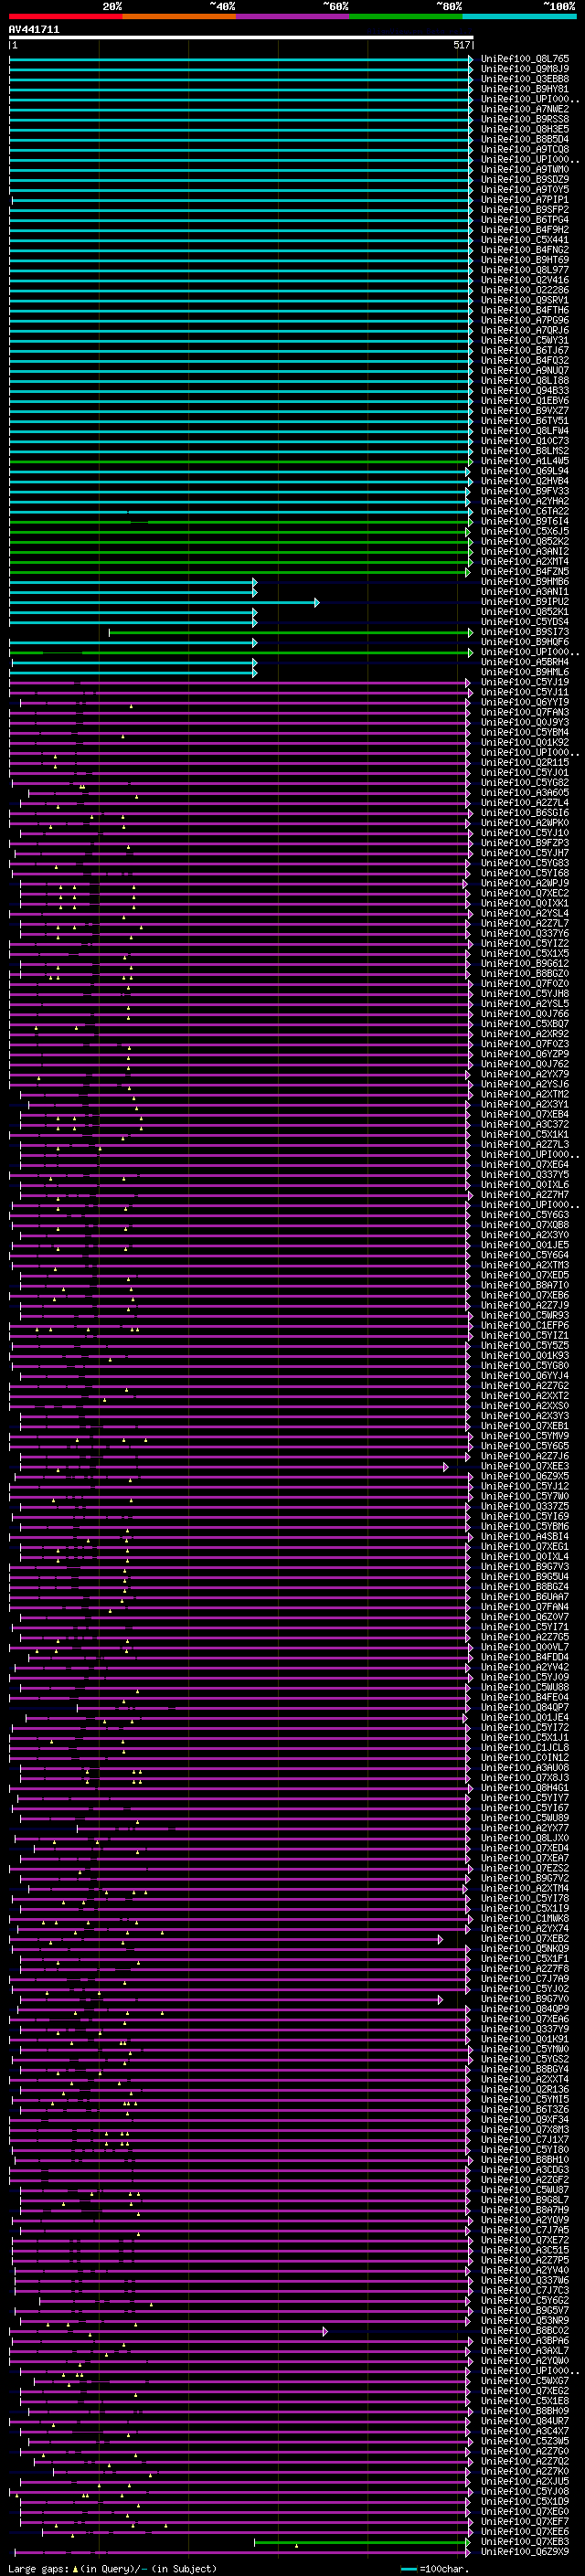Select hit label UniRef100_B6UAH7
585x2576 pixels.
pyautogui.click(x=525, y=1597)
